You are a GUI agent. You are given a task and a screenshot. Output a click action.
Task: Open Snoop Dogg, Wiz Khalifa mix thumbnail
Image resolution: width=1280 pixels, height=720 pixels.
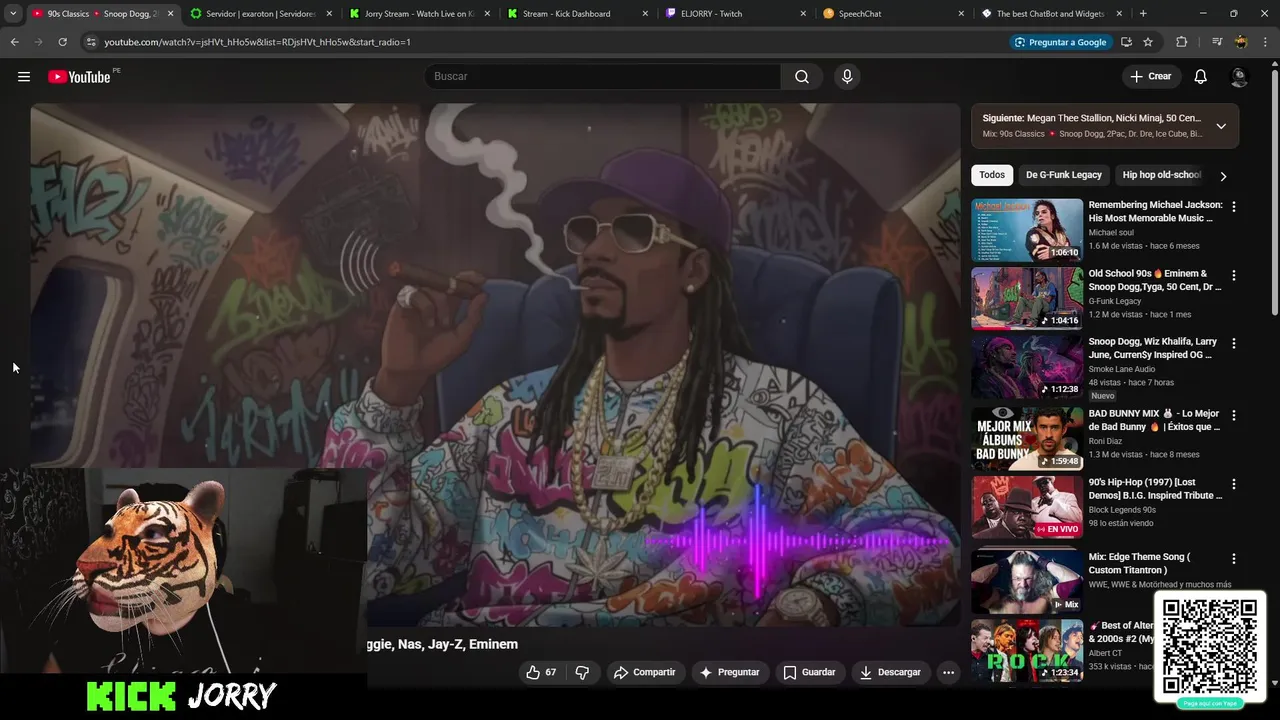pos(1027,366)
